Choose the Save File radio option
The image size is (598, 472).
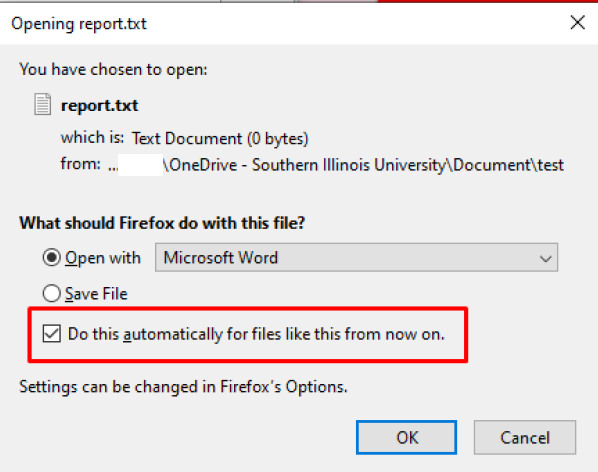tap(51, 294)
